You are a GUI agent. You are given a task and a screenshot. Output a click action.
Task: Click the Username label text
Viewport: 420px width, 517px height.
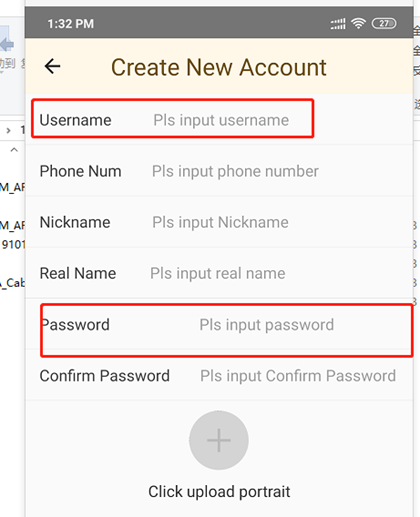point(75,120)
